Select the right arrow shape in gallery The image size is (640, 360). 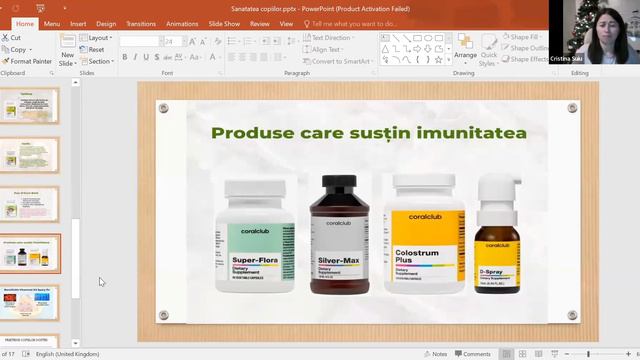(x=417, y=49)
